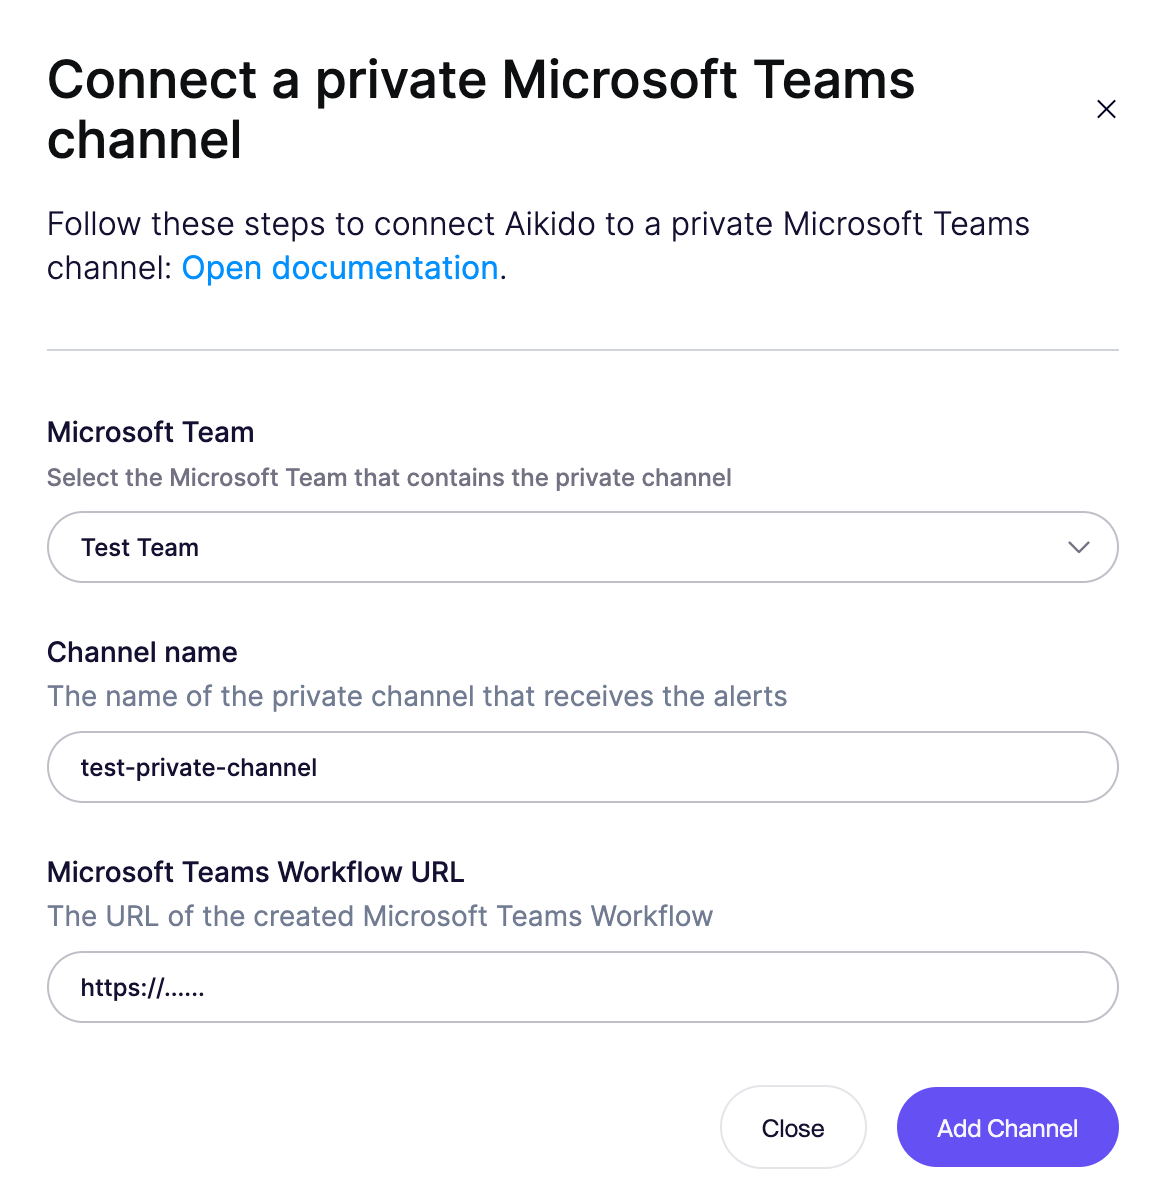Click the "Microsoft Team" field label
This screenshot has width=1158, height=1192.
(151, 432)
